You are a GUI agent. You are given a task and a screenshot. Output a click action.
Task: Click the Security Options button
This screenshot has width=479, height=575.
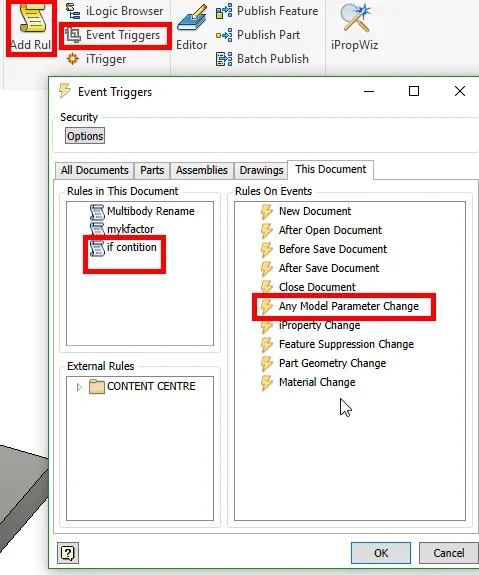pyautogui.click(x=85, y=136)
